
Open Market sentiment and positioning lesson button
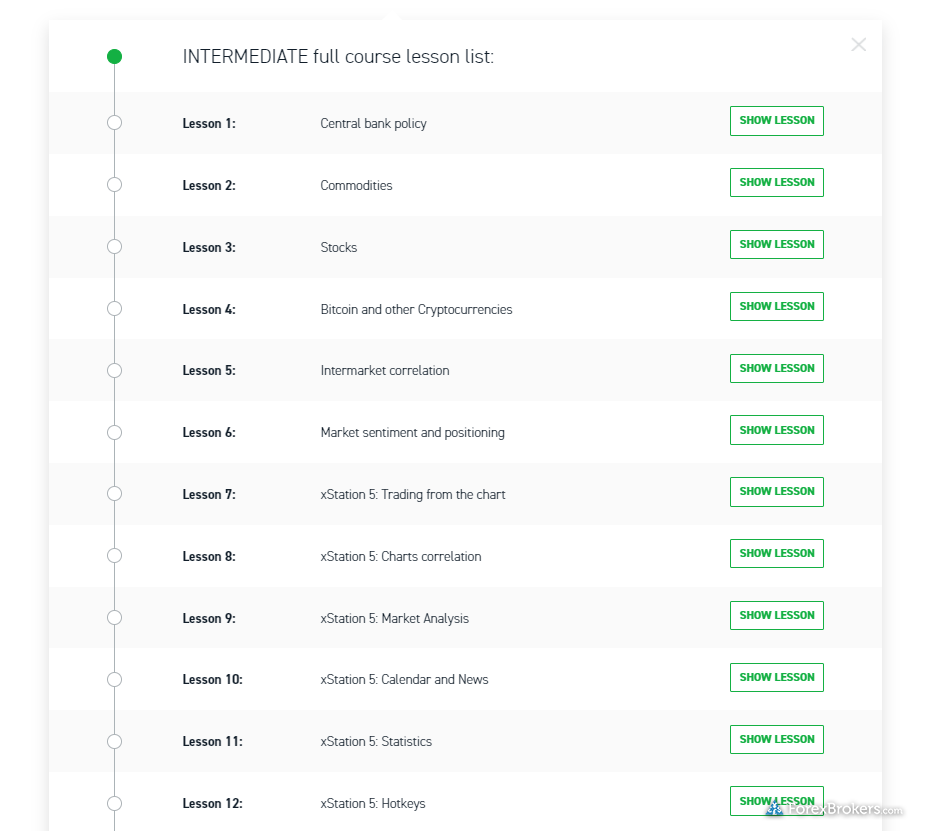tap(776, 430)
